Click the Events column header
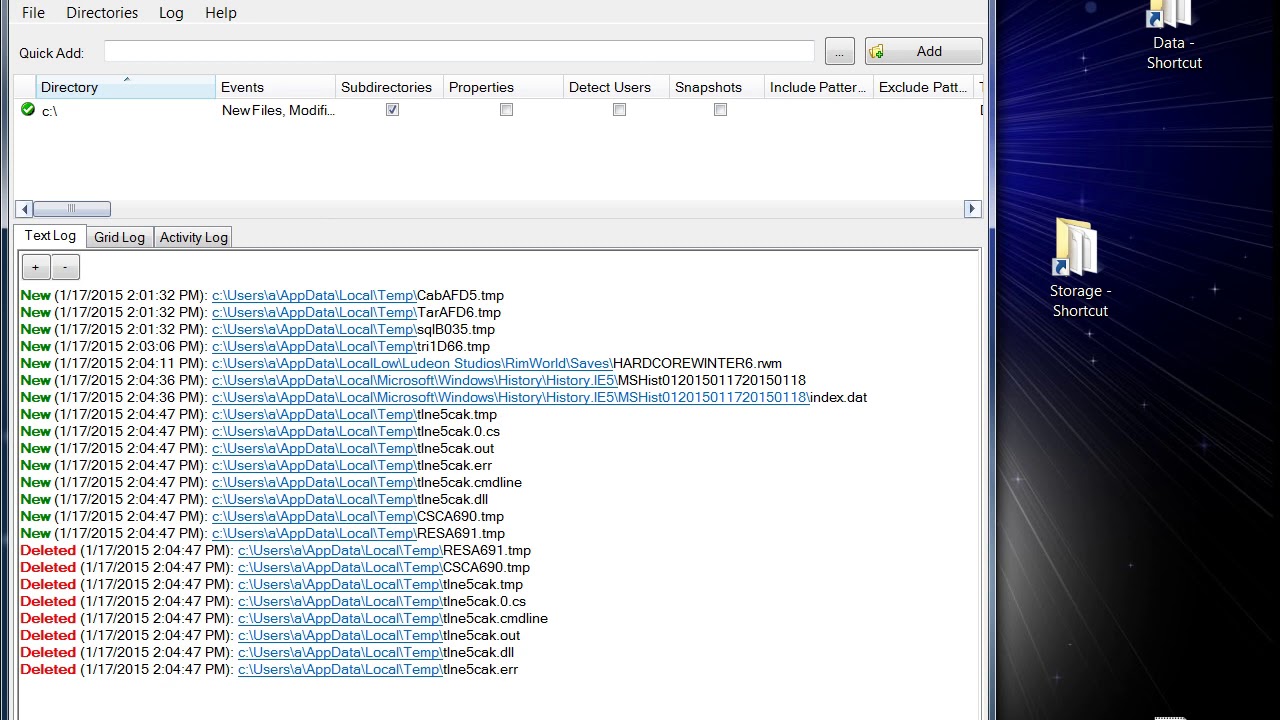The width and height of the screenshot is (1280, 720). 275,87
